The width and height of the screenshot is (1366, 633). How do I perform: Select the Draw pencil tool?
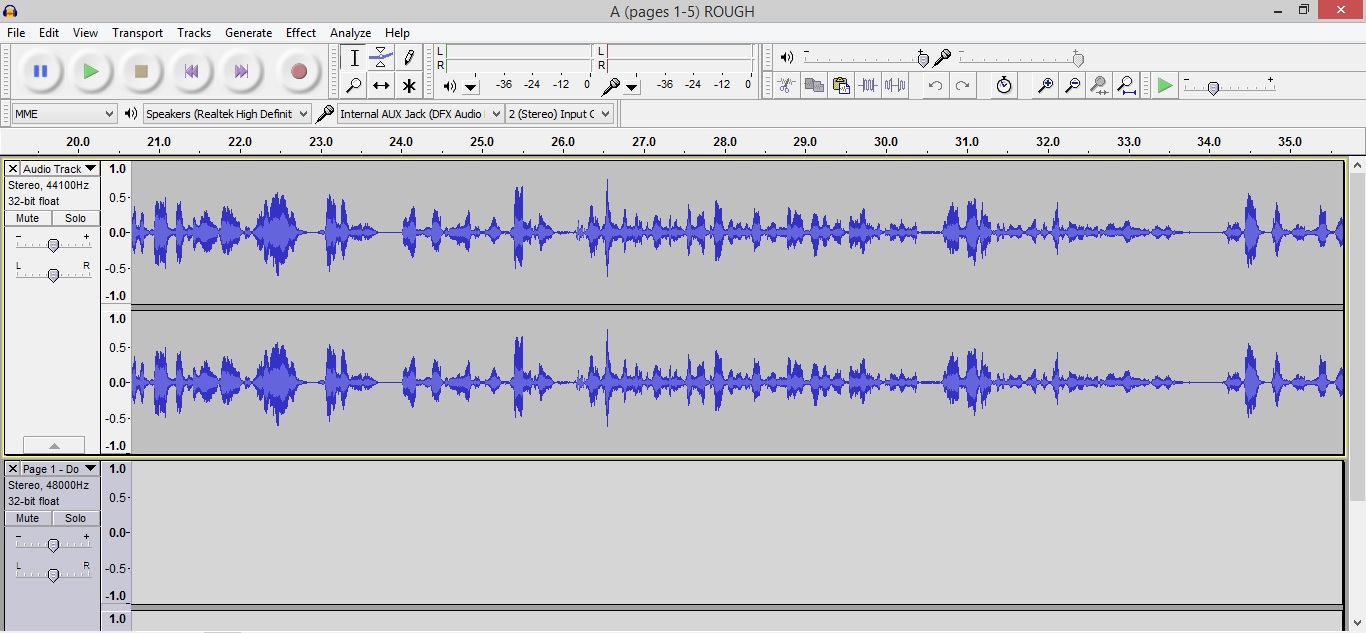(408, 58)
